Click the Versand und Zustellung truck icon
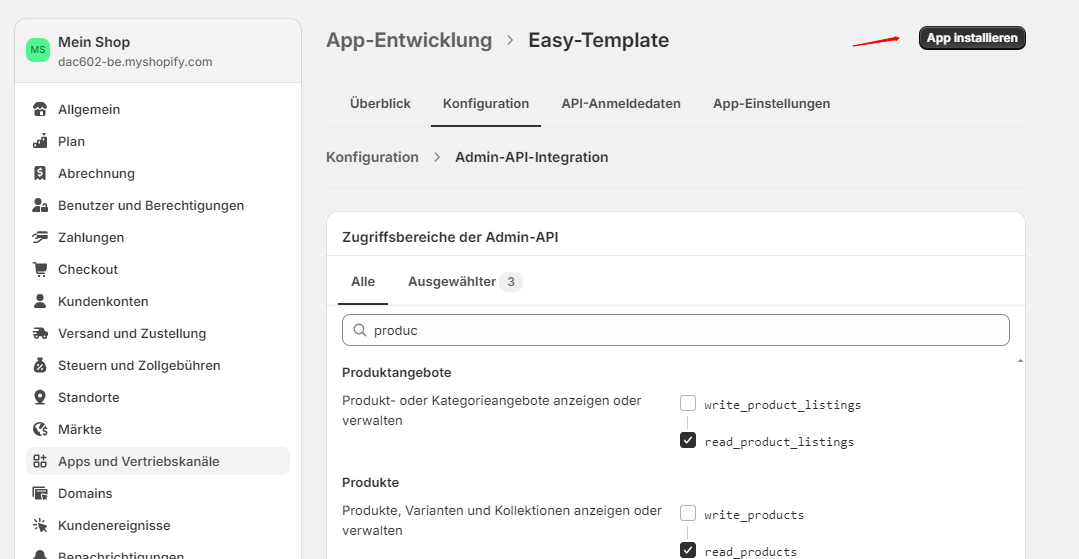The image size is (1079, 559). (40, 333)
